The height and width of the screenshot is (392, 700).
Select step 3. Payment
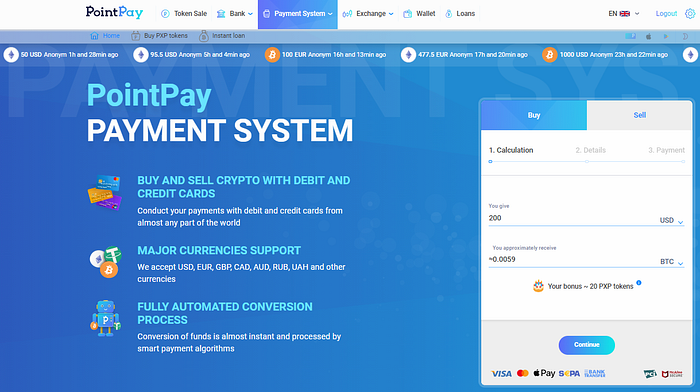666,150
